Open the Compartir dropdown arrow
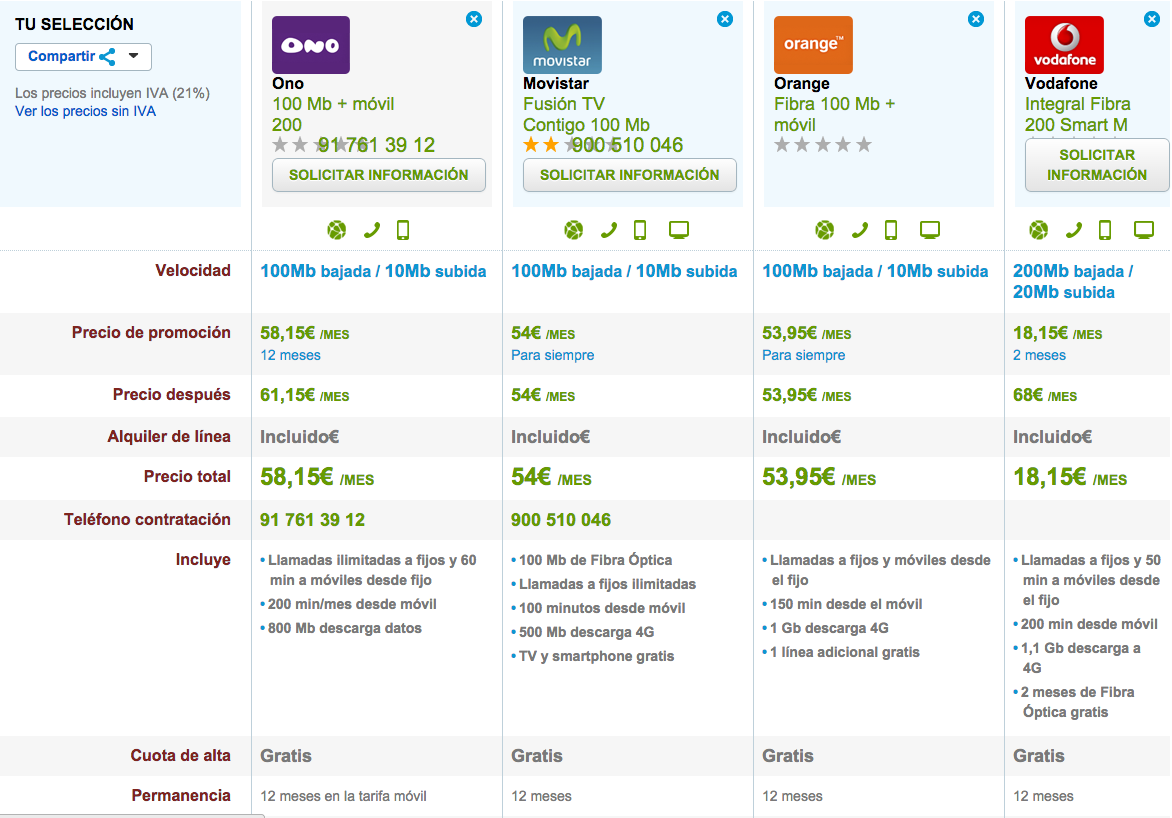 pos(133,56)
